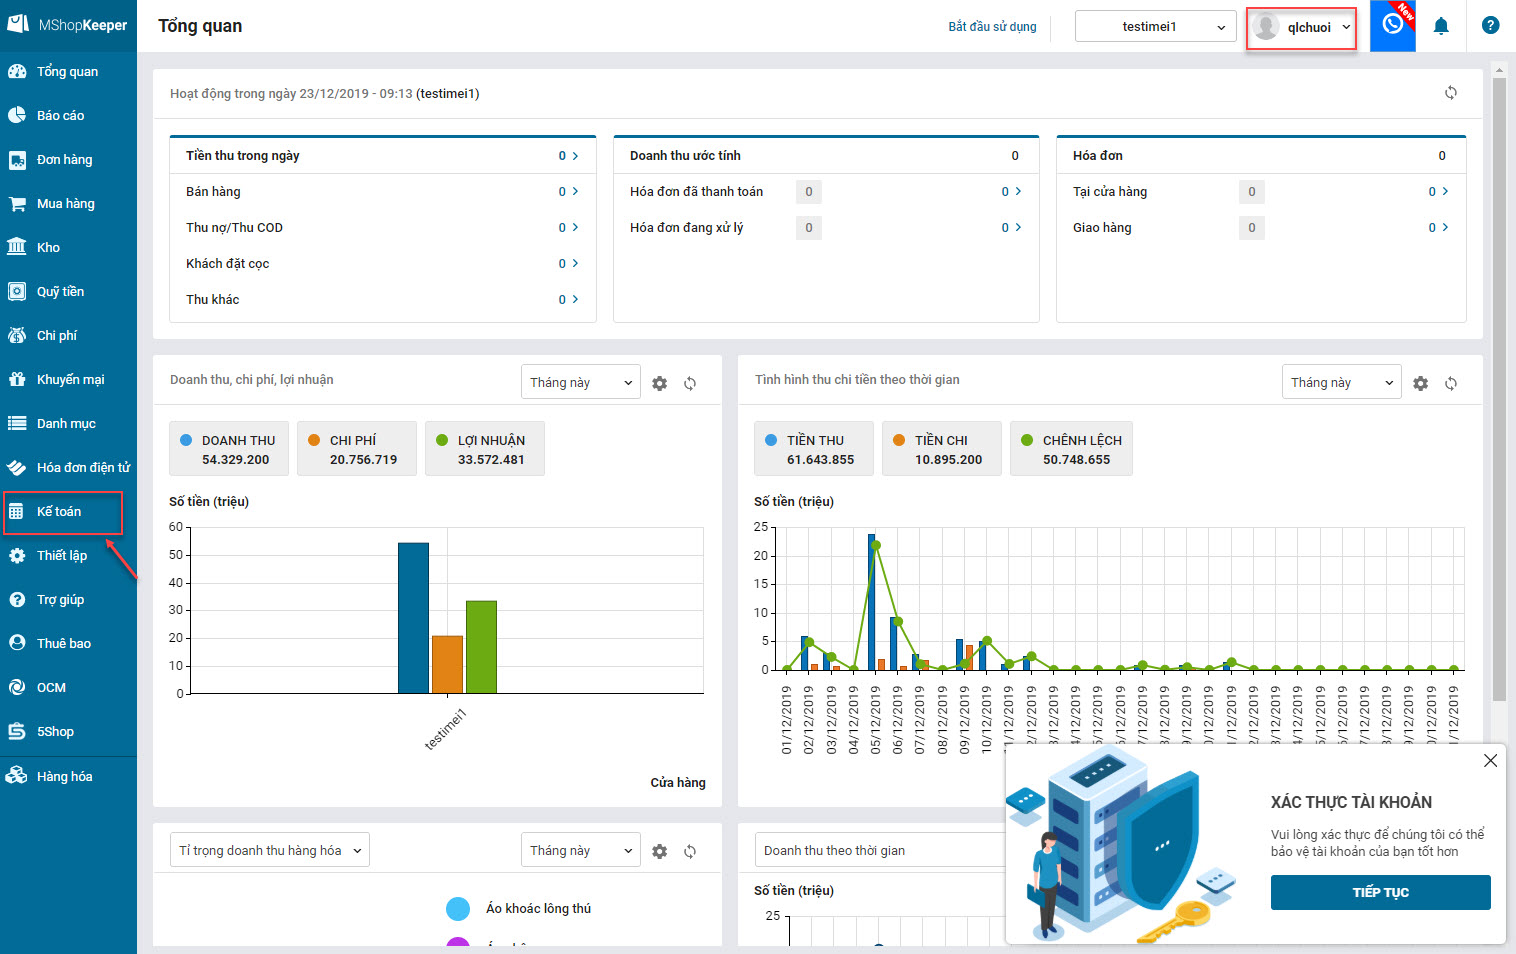Go to the Báo cáo sidebar menu
The height and width of the screenshot is (954, 1516).
coord(60,116)
